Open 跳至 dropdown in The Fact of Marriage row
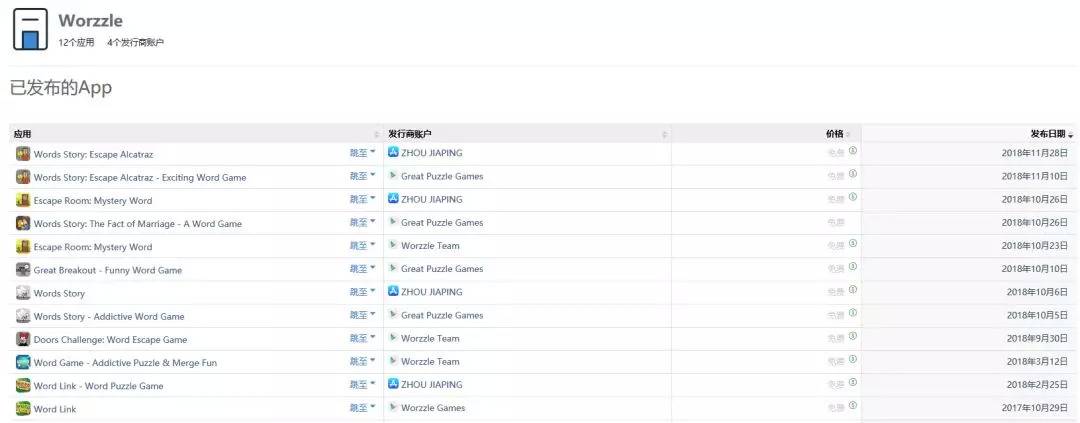The width and height of the screenshot is (1080, 423). (x=362, y=223)
